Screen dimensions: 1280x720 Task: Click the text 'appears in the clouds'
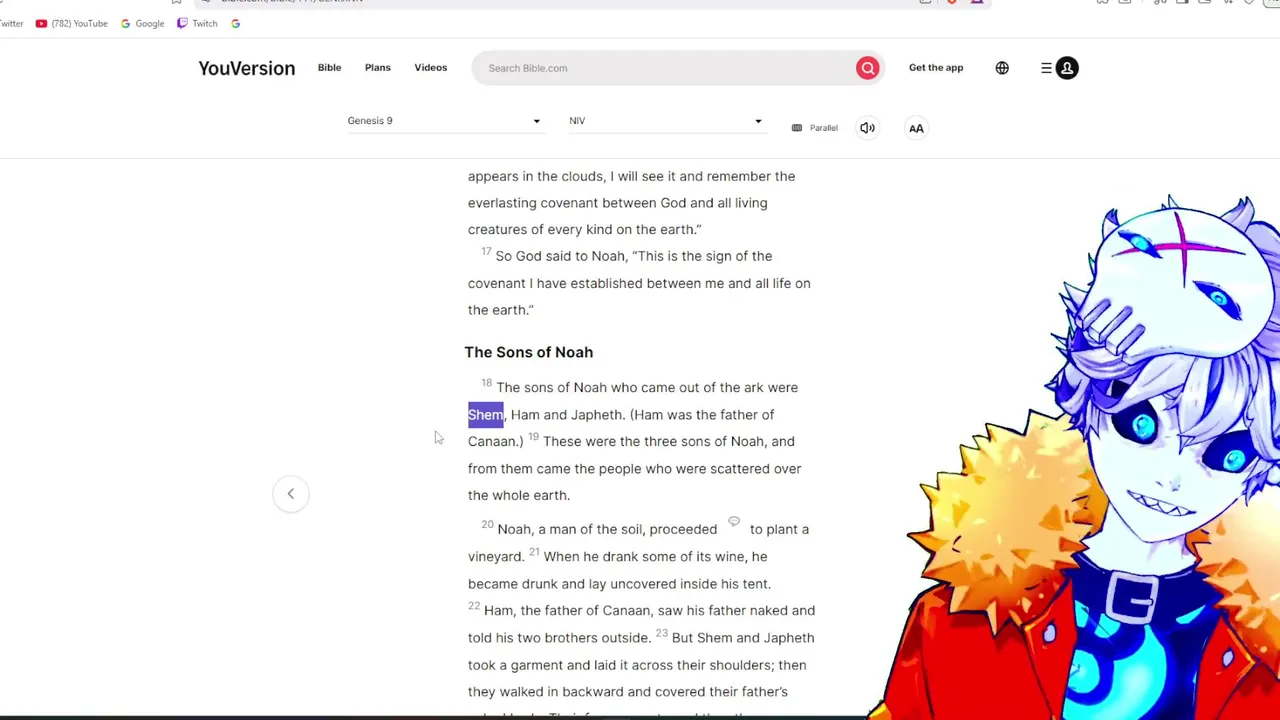pyautogui.click(x=536, y=176)
